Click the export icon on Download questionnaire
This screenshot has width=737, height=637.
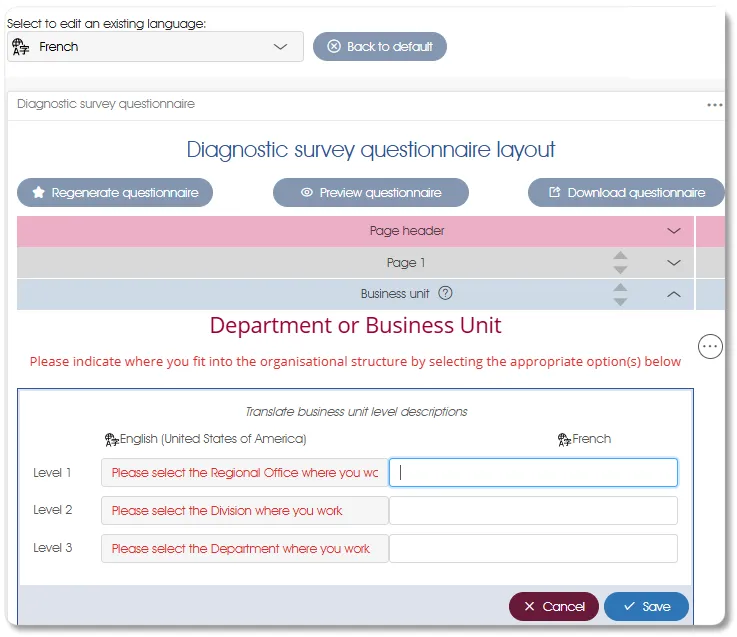555,192
